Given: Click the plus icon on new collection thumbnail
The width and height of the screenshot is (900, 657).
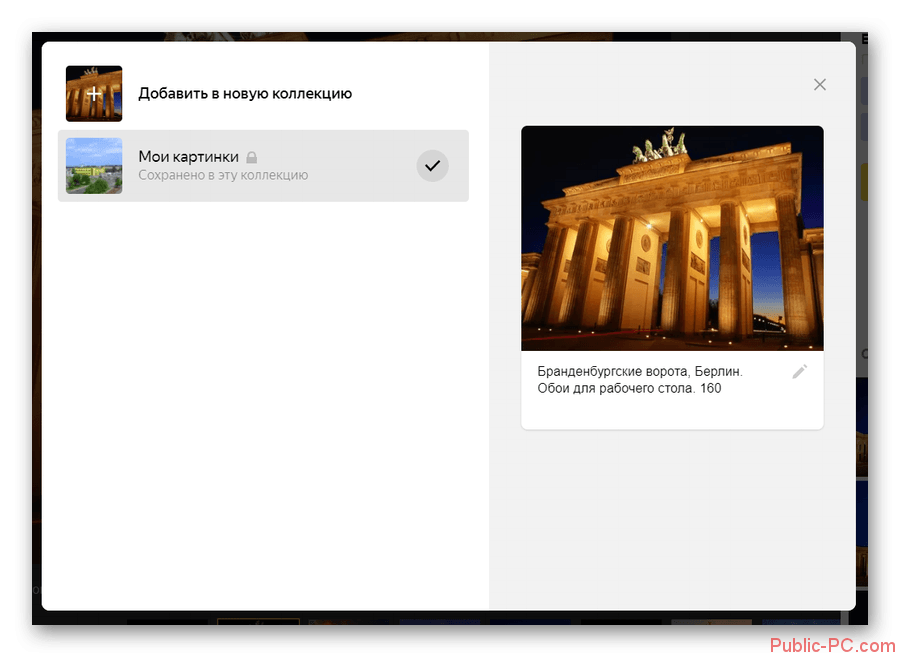Looking at the screenshot, I should tap(94, 94).
